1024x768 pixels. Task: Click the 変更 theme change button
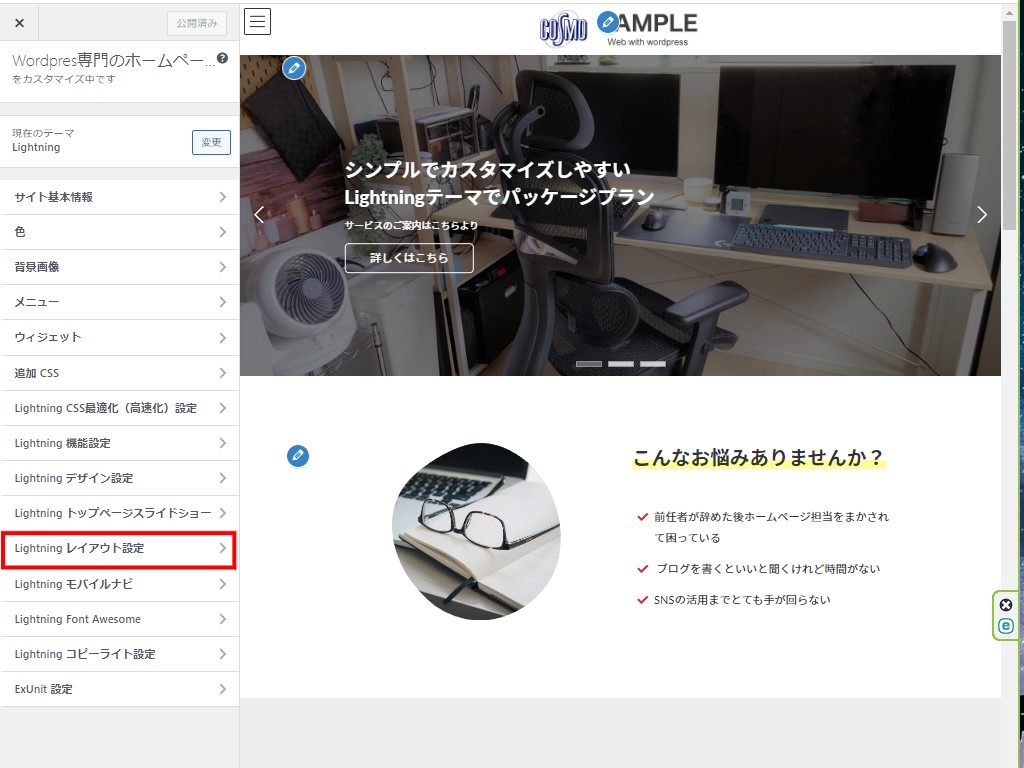click(211, 142)
